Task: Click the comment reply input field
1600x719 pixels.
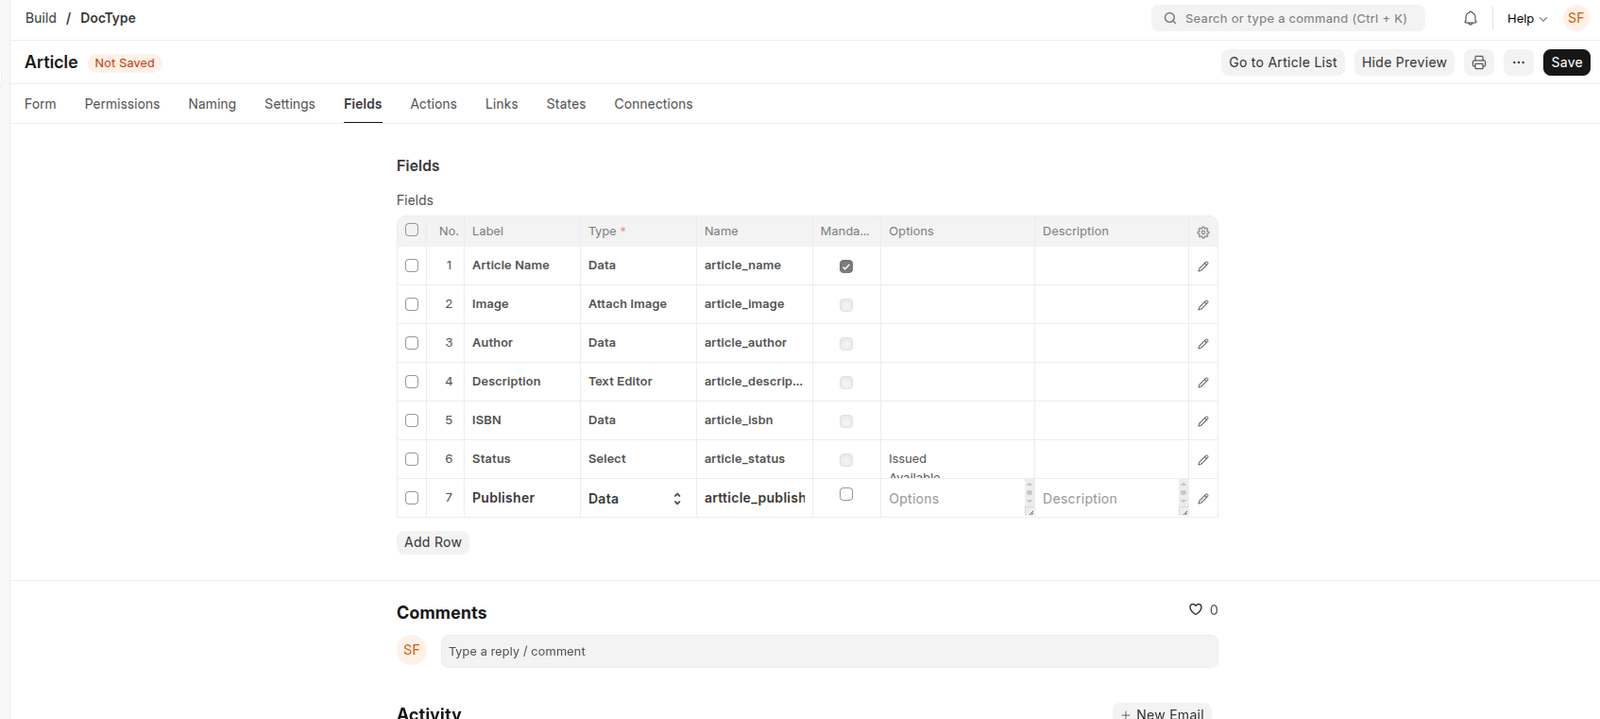Action: coord(828,651)
